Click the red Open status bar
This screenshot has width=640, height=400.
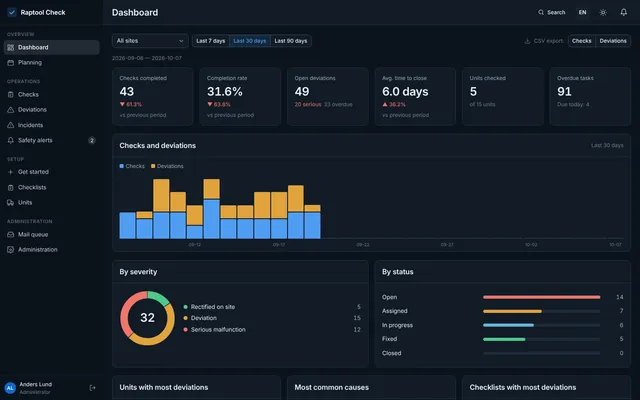point(541,297)
